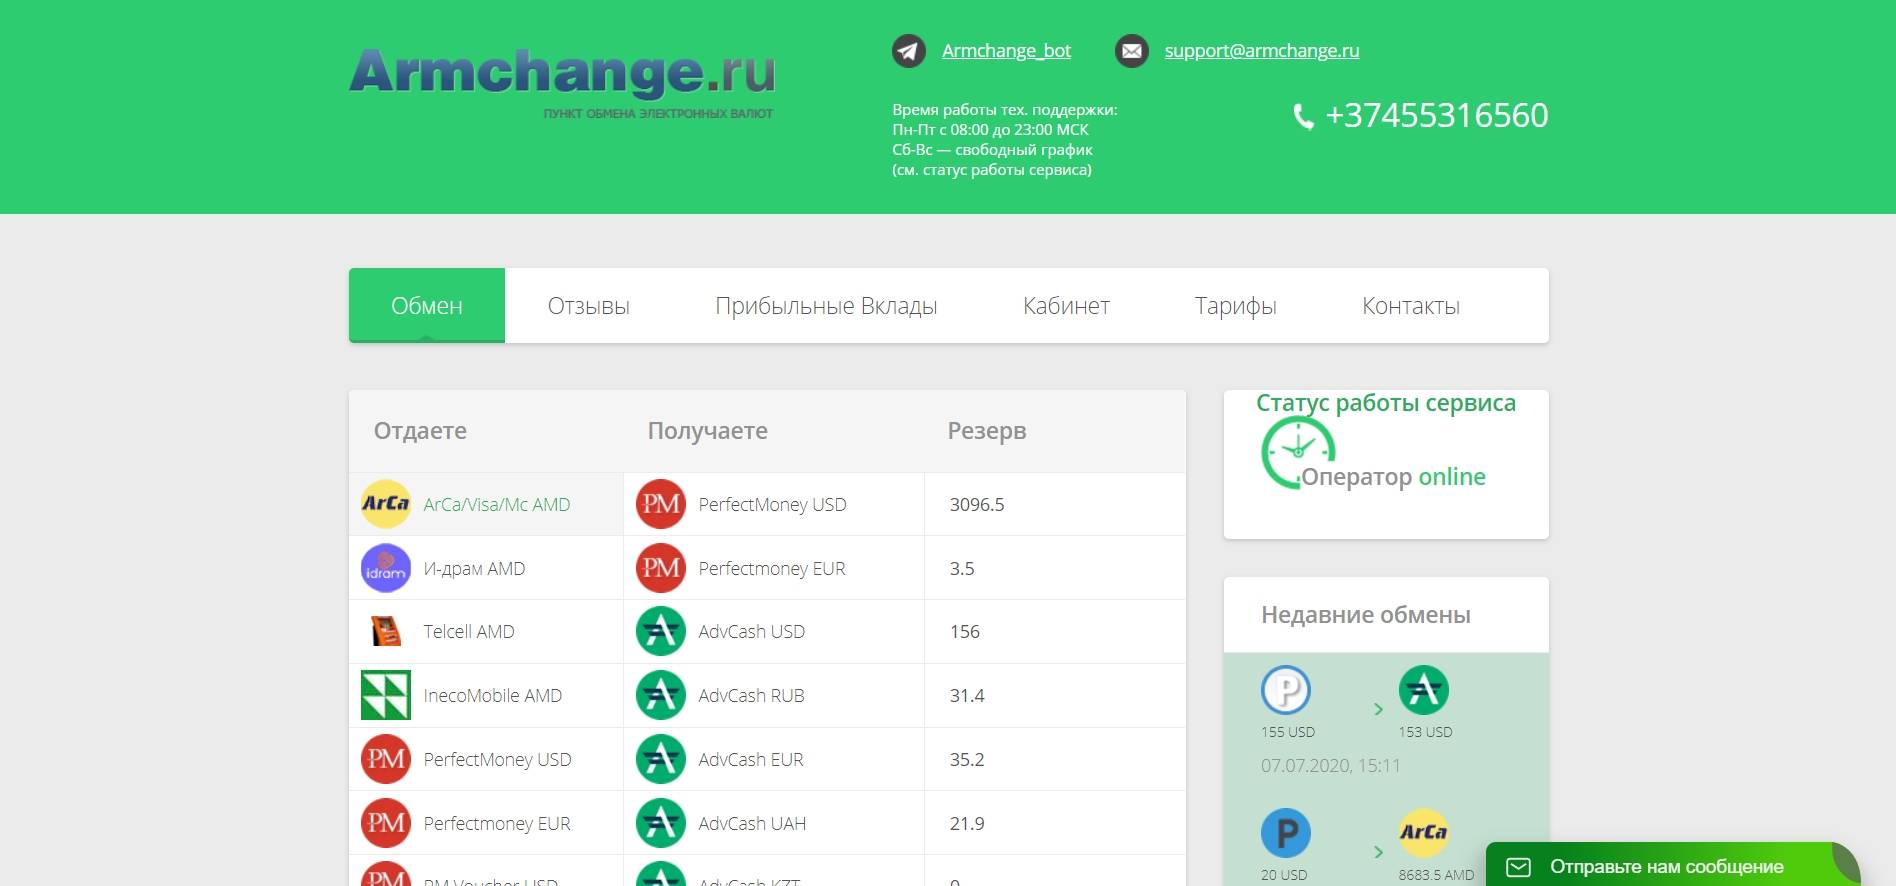Open the Обмен tab
The width and height of the screenshot is (1896, 886).
pos(427,305)
